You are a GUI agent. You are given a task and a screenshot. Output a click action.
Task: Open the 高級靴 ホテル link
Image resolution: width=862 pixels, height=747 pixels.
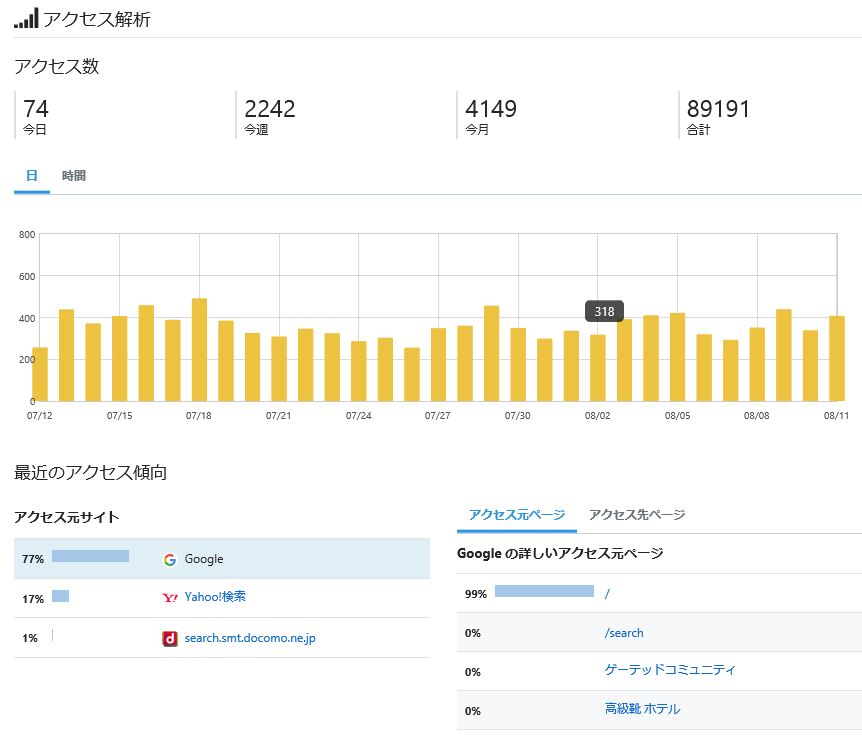point(642,709)
